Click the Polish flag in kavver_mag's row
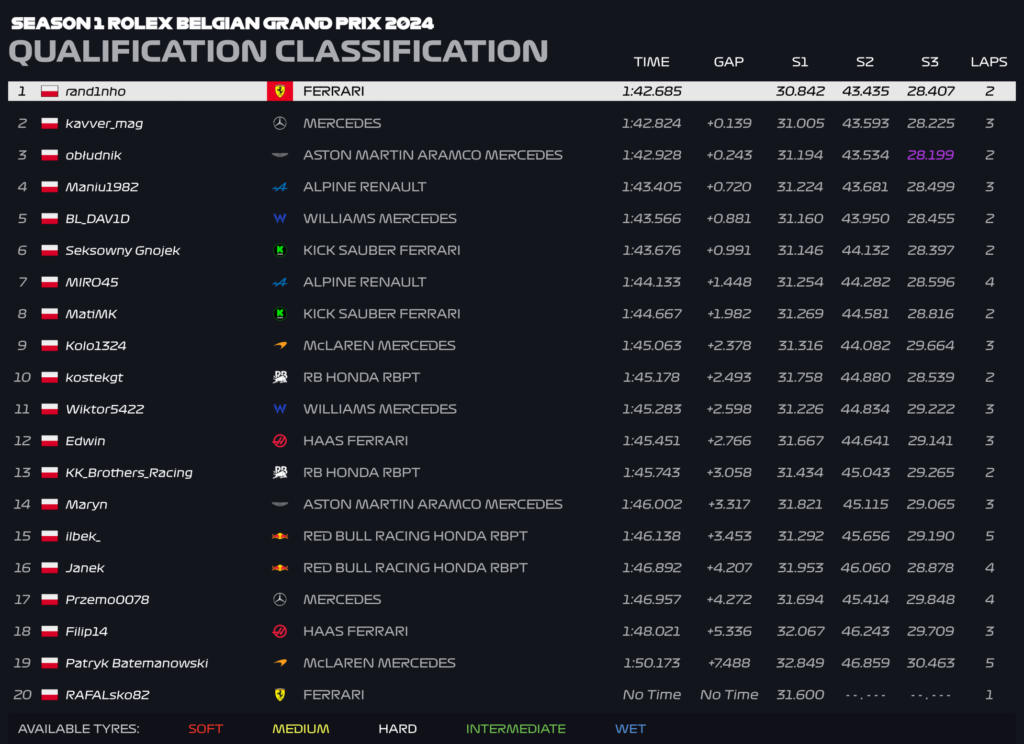The image size is (1024, 744). (50, 123)
